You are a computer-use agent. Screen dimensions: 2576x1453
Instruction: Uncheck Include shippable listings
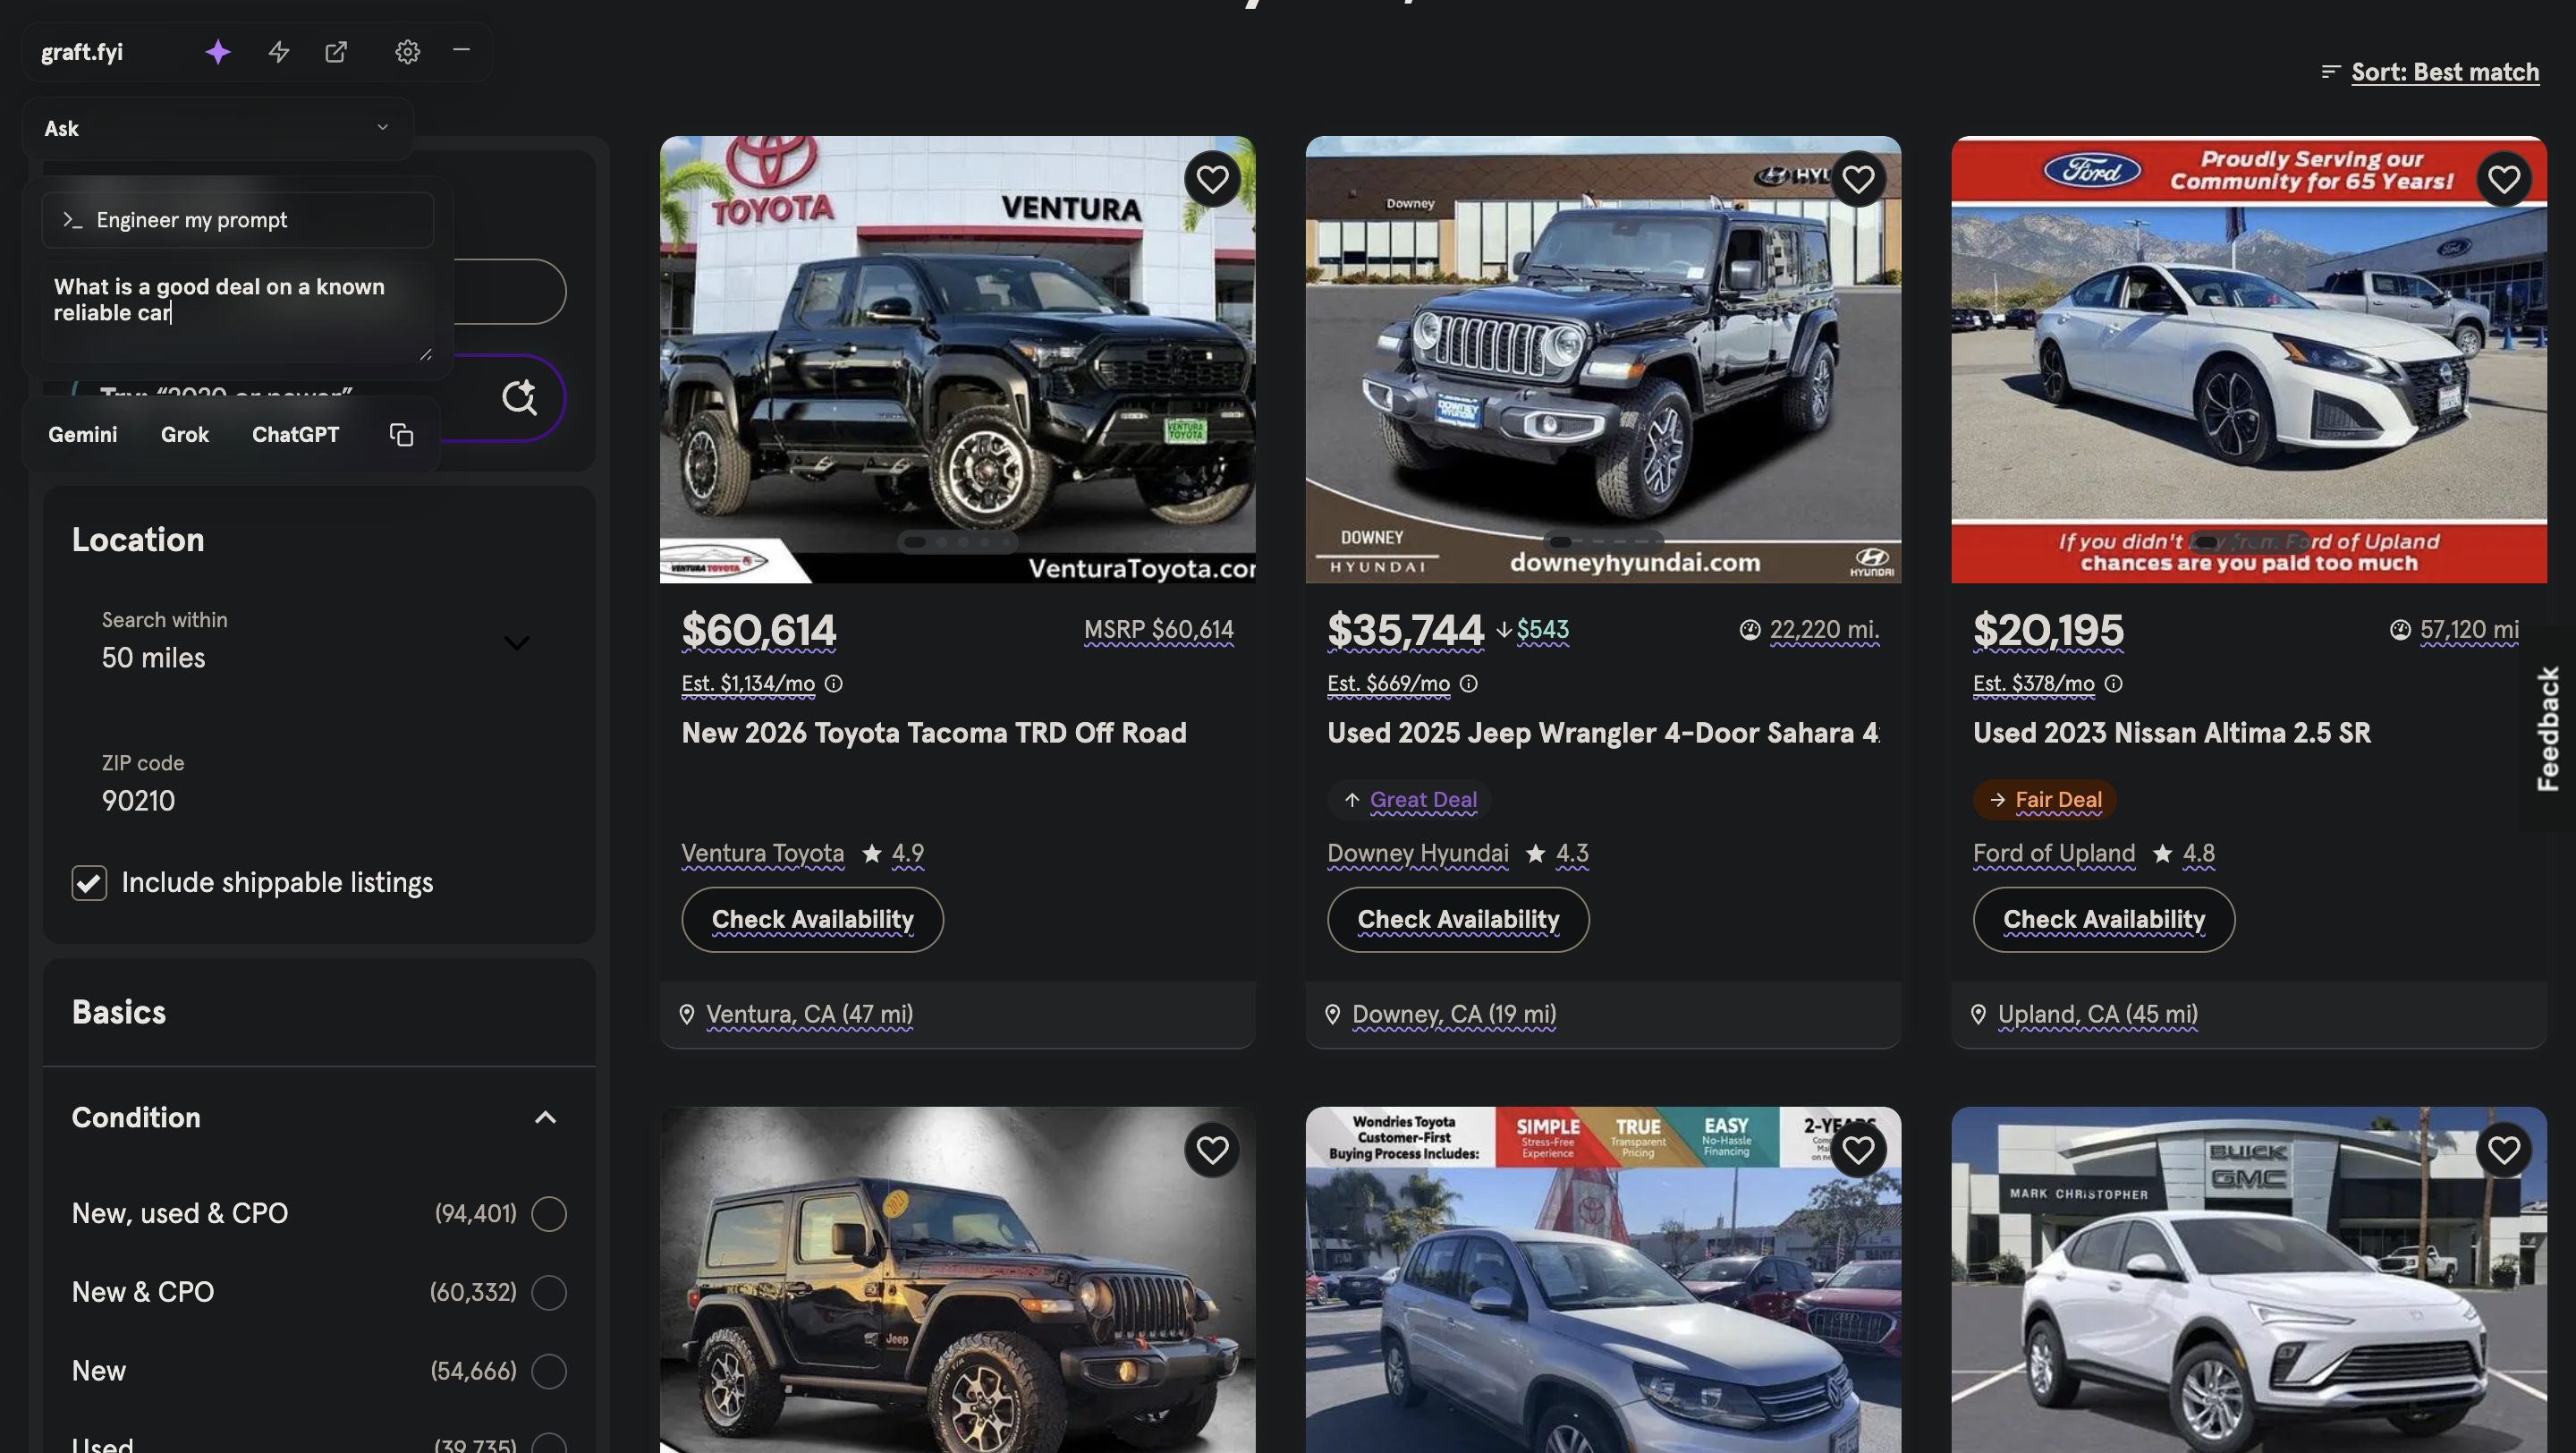[89, 882]
